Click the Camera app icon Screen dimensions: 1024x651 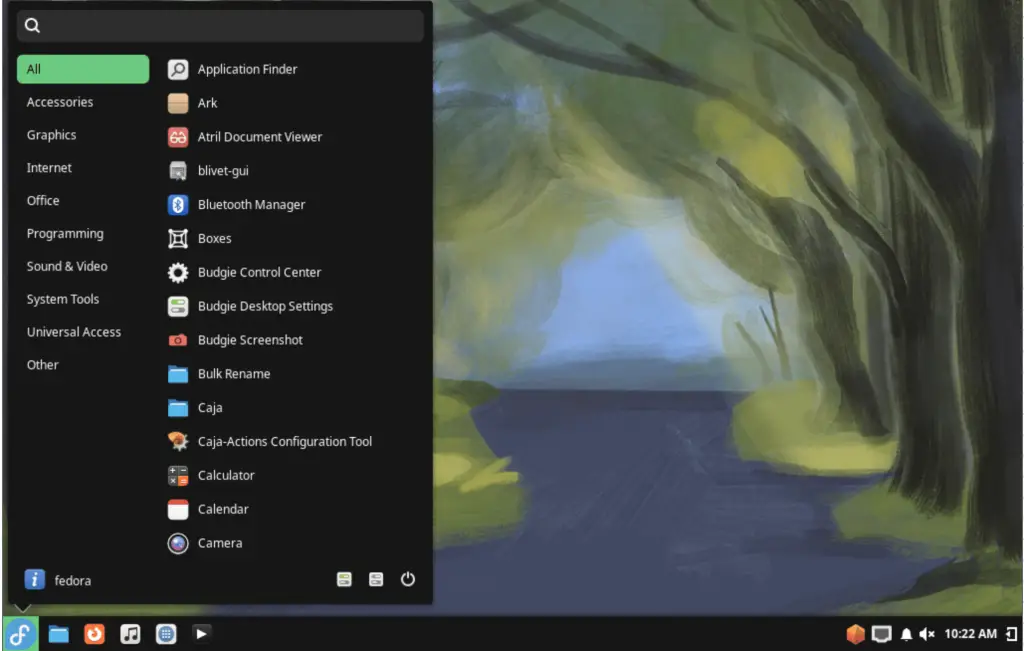coord(178,543)
